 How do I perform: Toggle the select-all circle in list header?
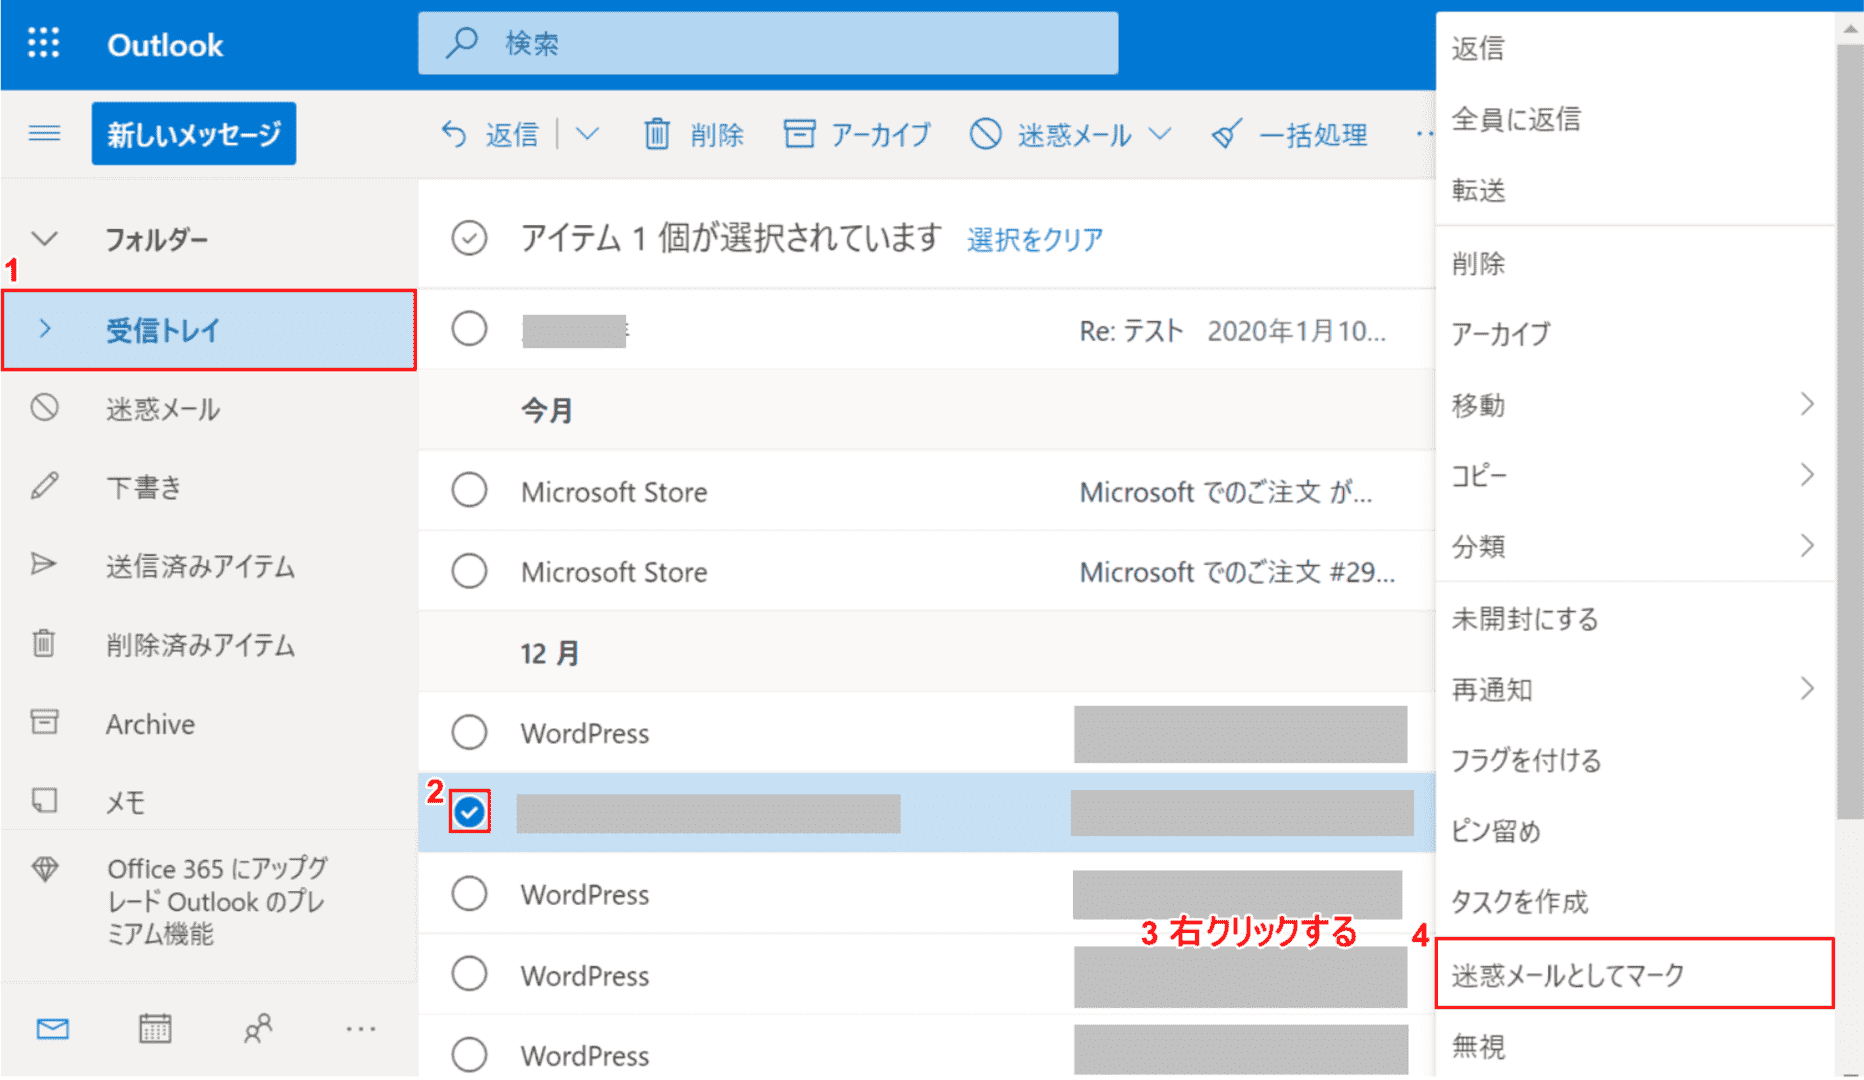tap(469, 238)
